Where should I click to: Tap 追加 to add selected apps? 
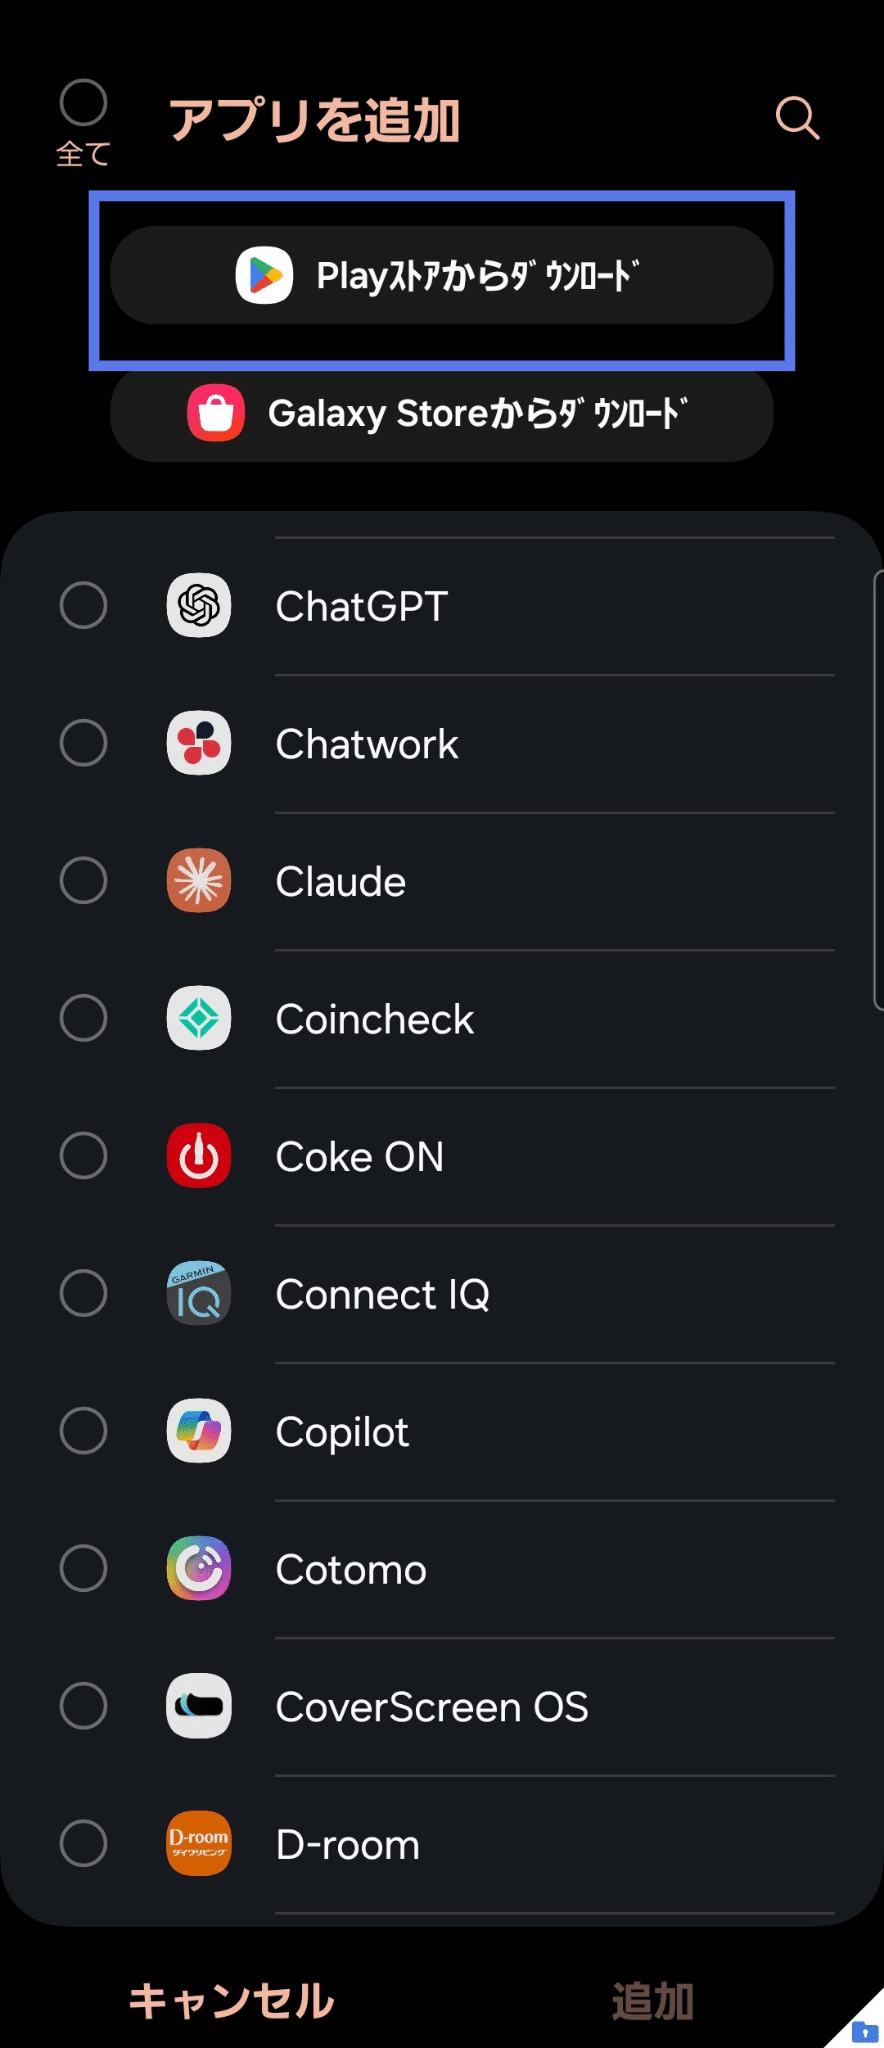pos(653,2001)
